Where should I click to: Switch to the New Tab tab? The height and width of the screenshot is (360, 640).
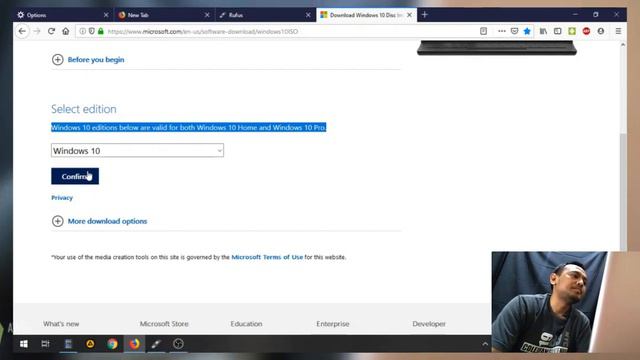[164, 15]
